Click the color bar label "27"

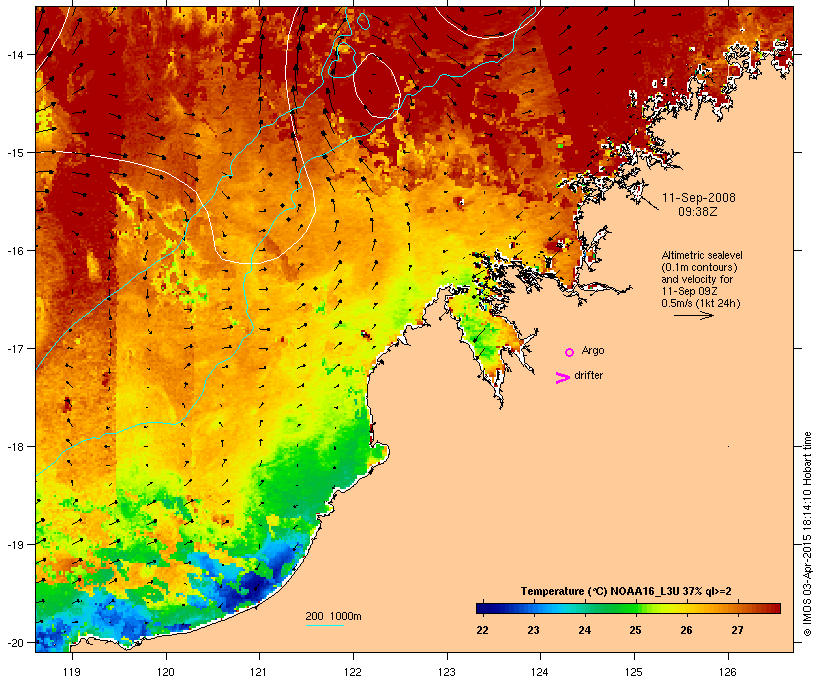737,630
